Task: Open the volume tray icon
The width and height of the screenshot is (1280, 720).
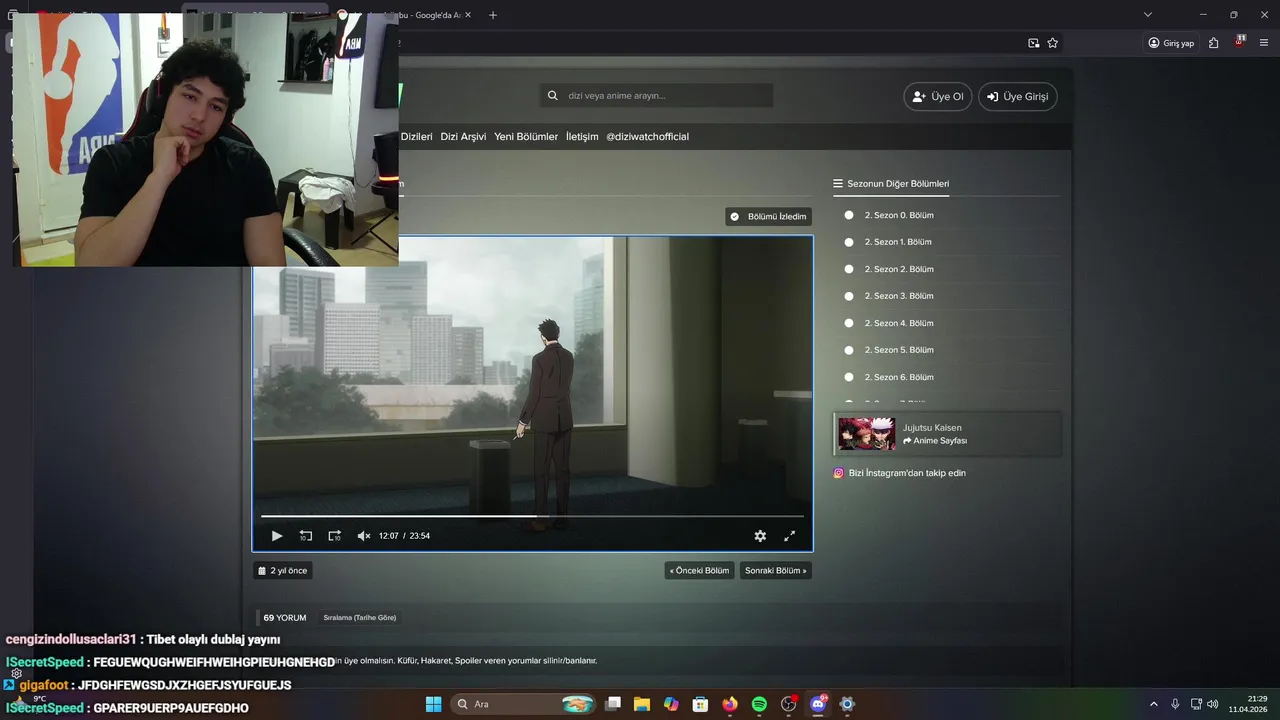Action: 1213,704
